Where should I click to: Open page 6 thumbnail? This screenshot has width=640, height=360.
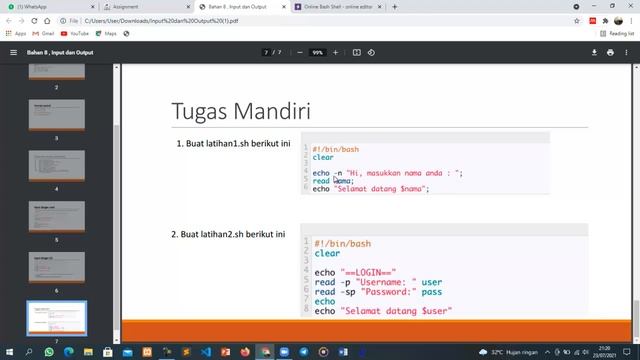point(57,267)
